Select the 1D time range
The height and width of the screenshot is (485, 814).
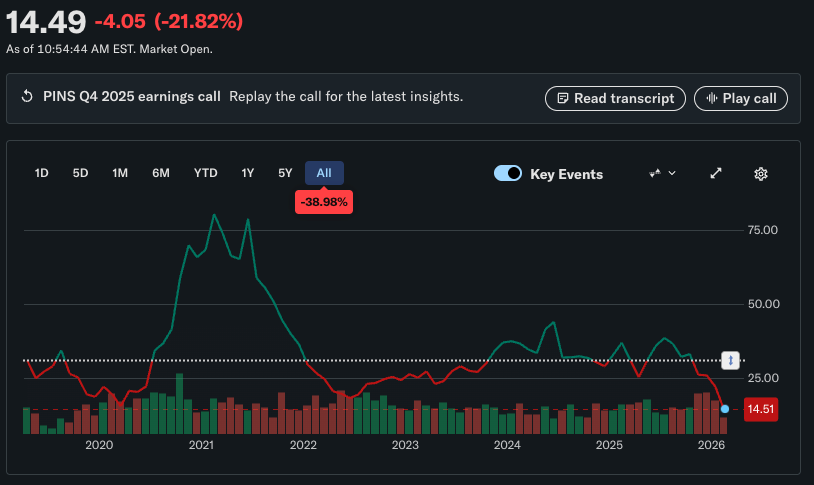pos(42,173)
